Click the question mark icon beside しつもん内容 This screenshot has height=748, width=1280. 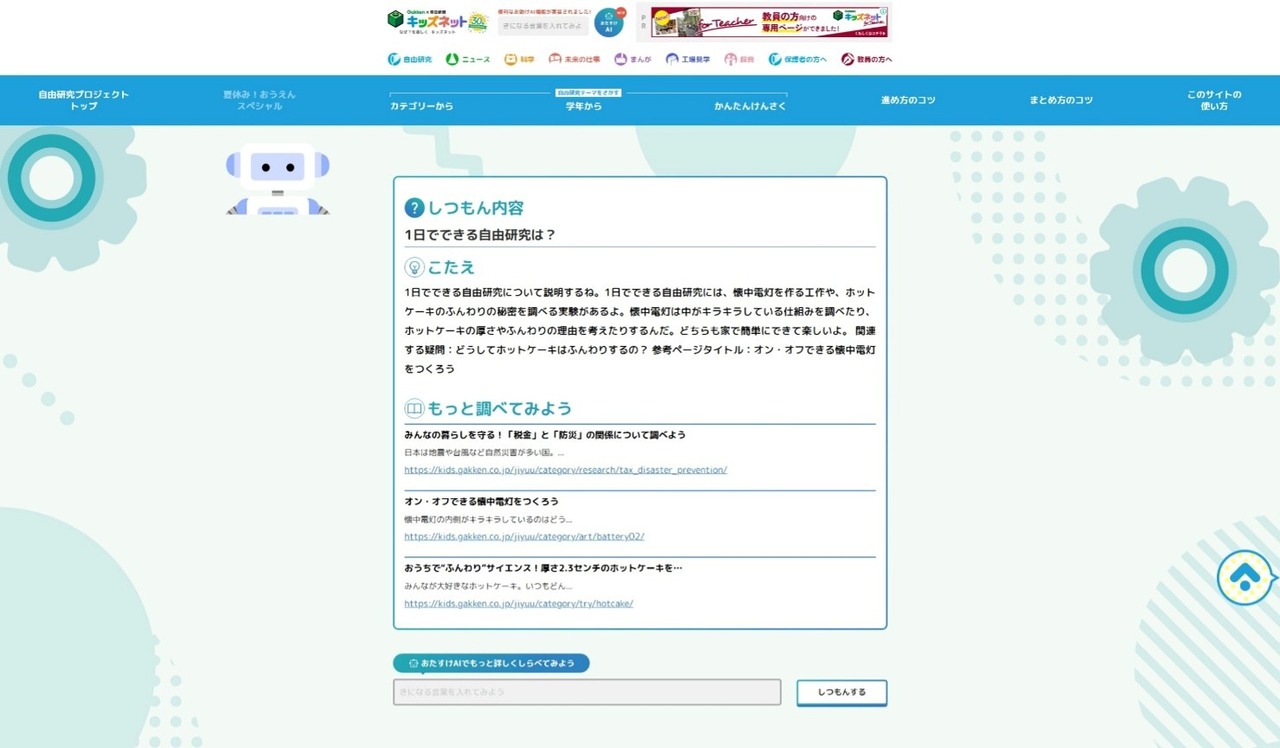[x=414, y=208]
